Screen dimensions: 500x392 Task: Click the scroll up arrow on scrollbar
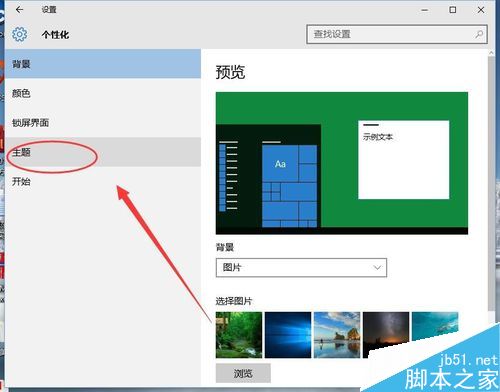(x=491, y=53)
